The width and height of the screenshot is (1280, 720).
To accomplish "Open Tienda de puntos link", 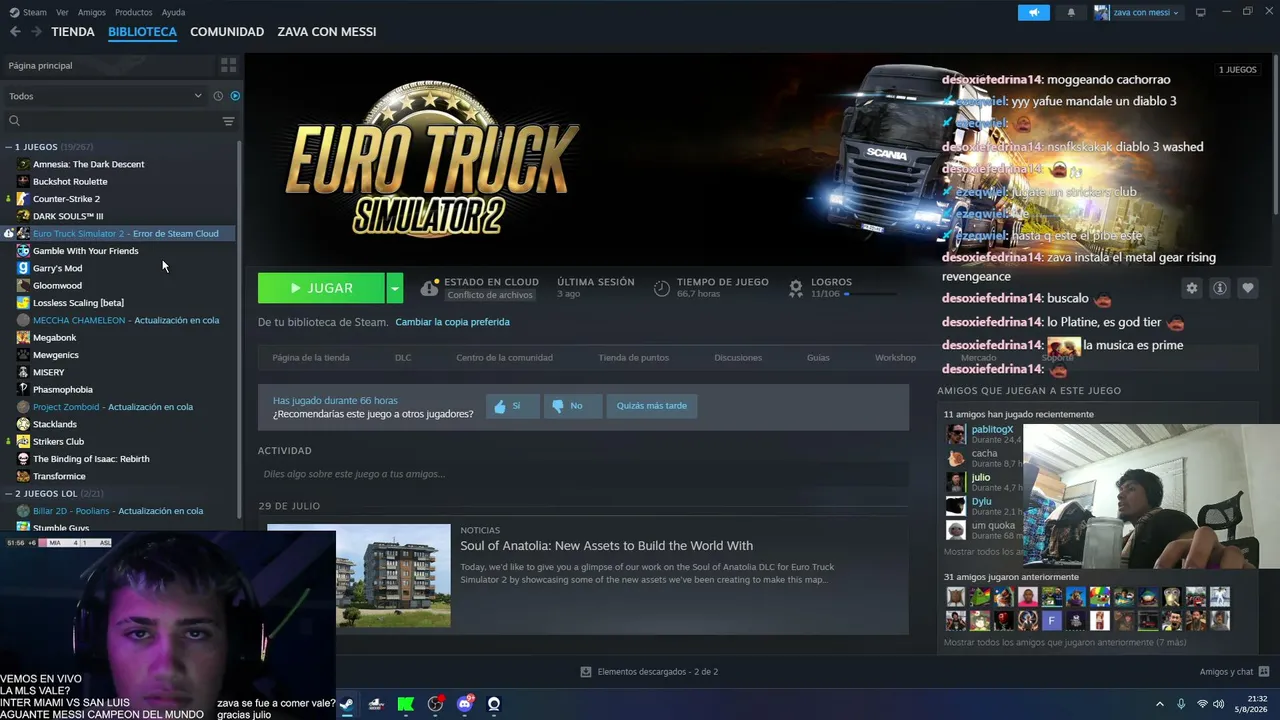I will pyautogui.click(x=634, y=357).
